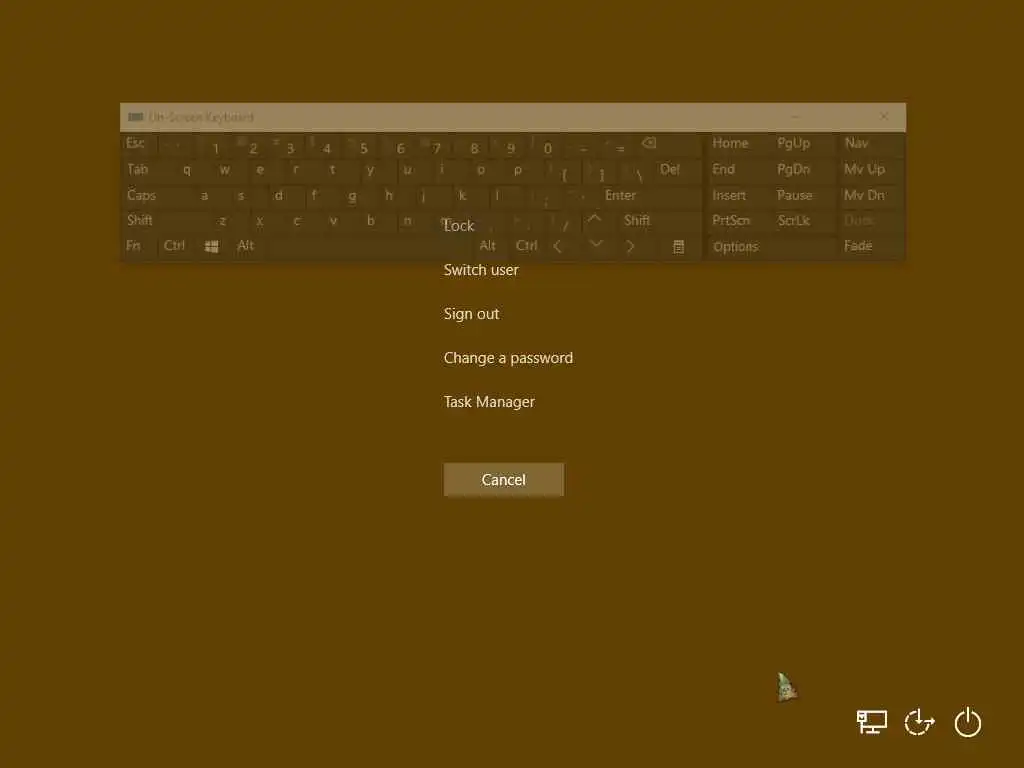This screenshot has height=768, width=1024.
Task: Click the PgUp key
Action: [793, 143]
